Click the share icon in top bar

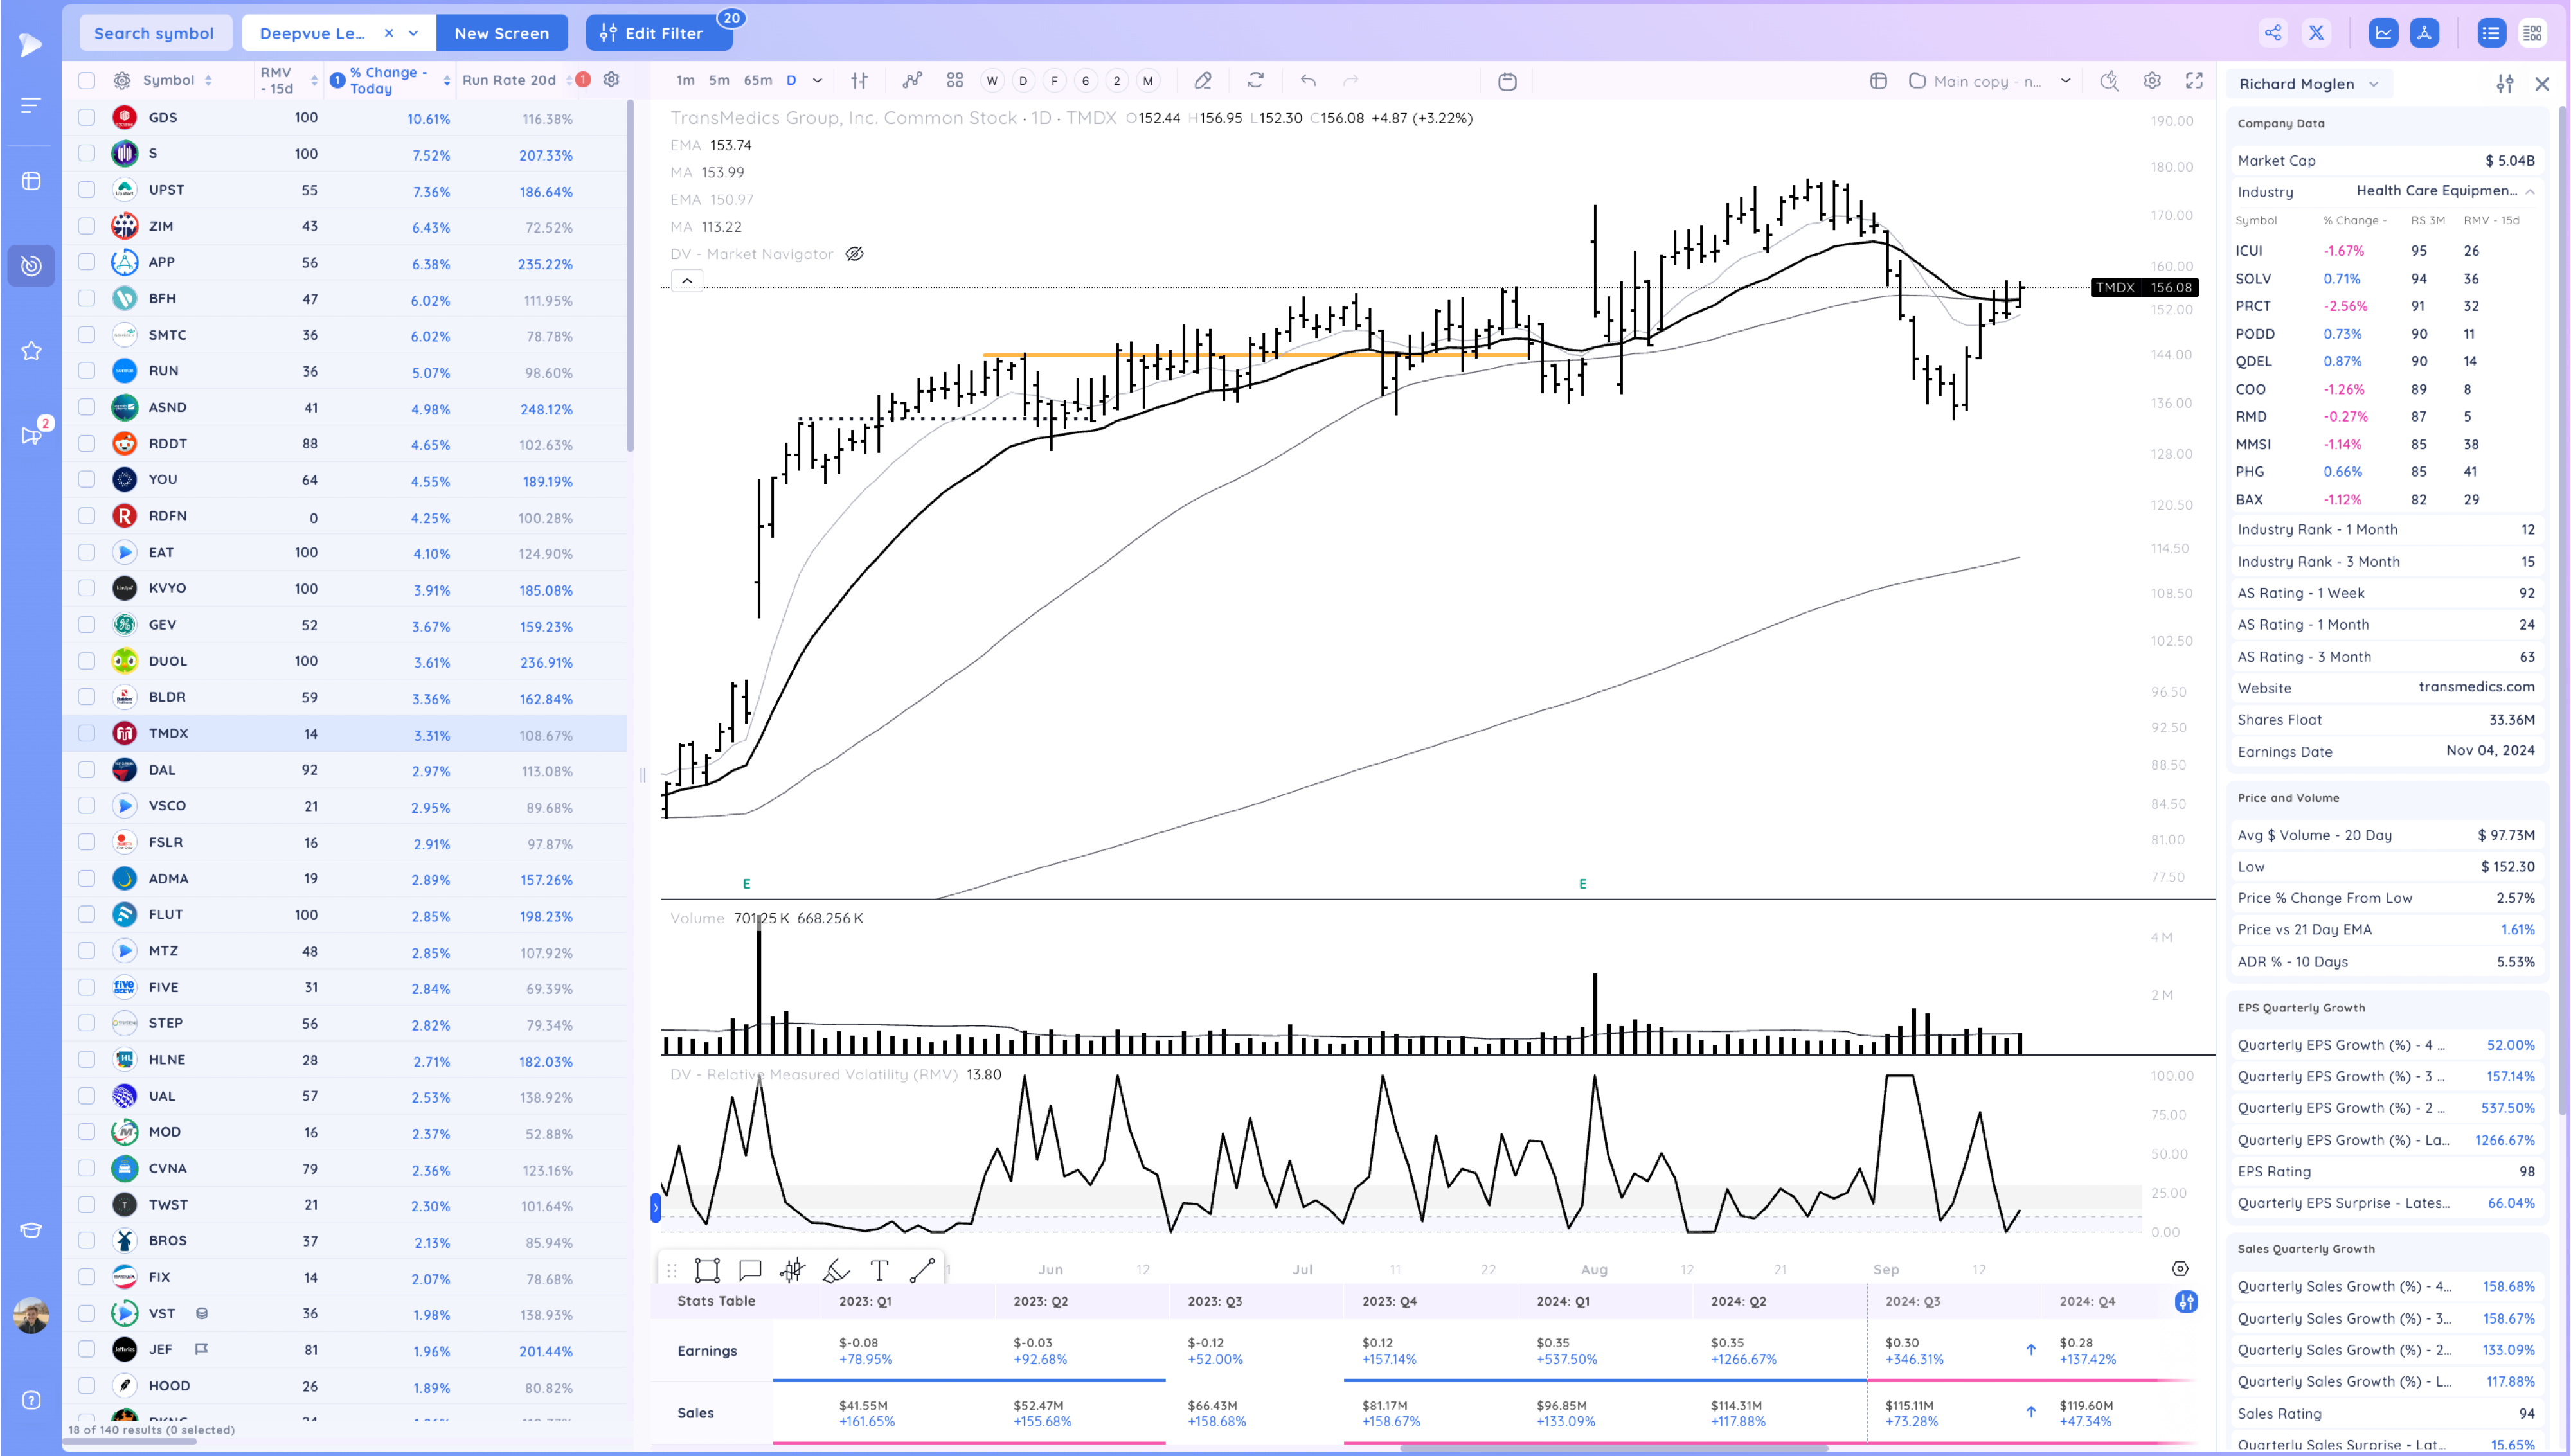click(2273, 33)
